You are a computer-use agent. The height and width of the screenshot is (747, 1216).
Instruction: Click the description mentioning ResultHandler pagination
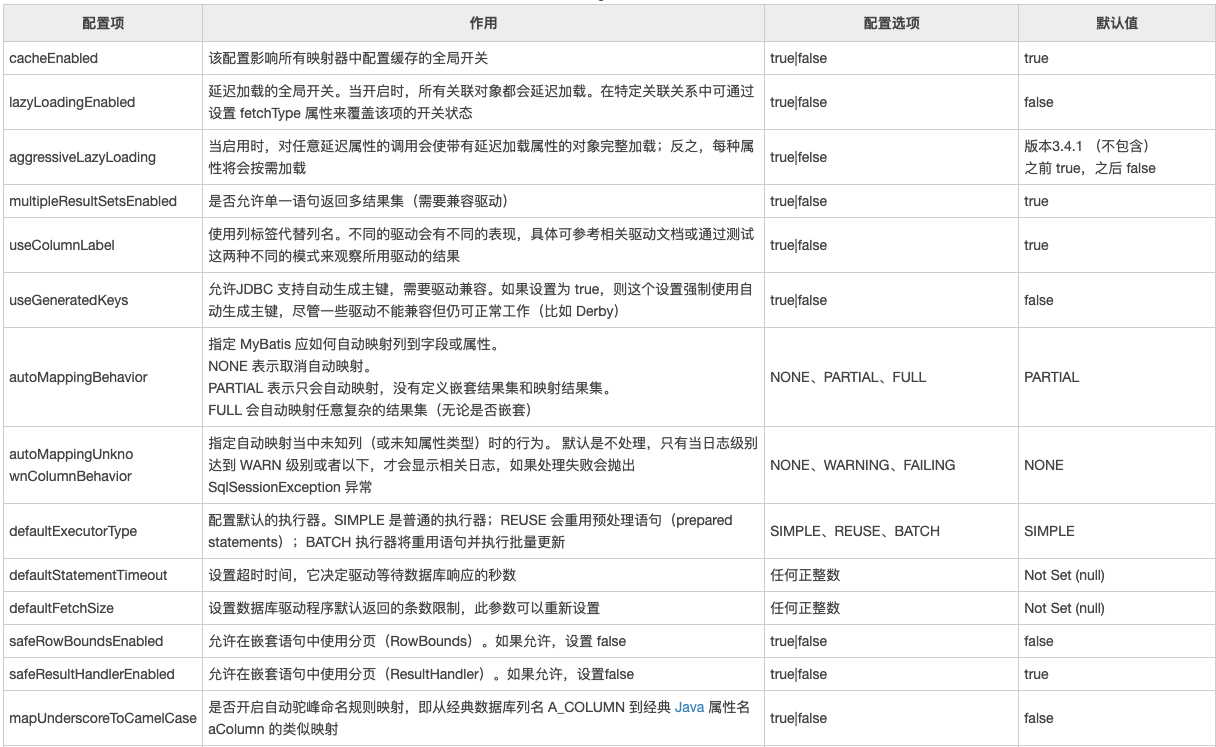[421, 674]
